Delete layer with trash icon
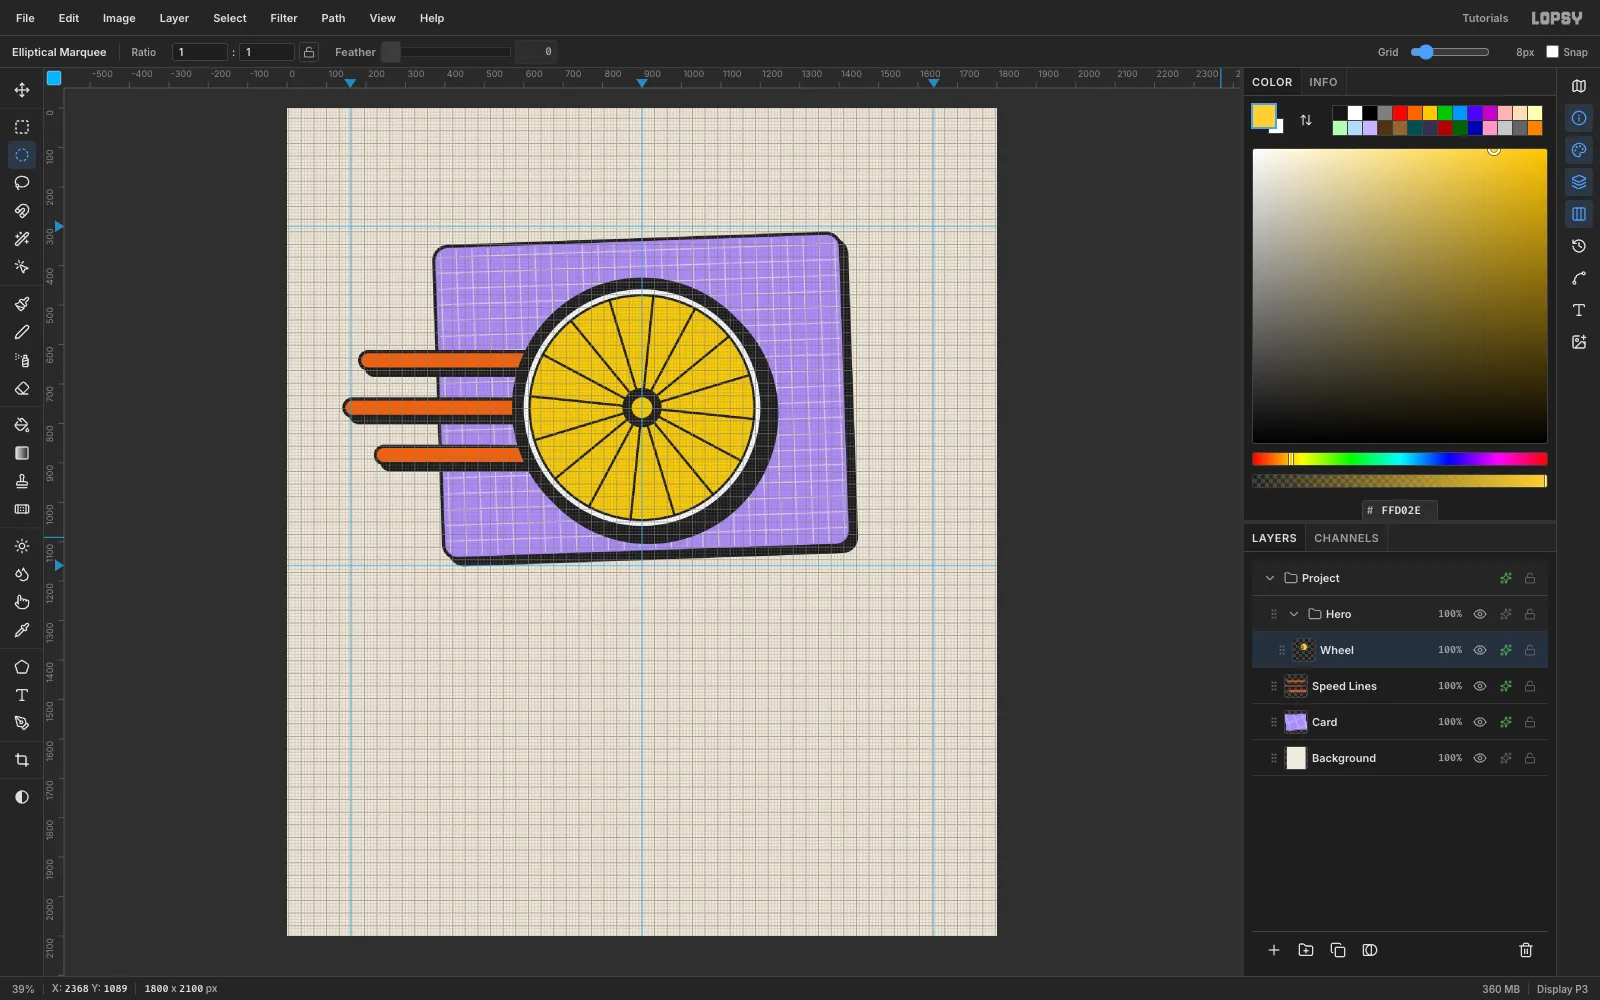Image resolution: width=1600 pixels, height=1000 pixels. tap(1526, 950)
